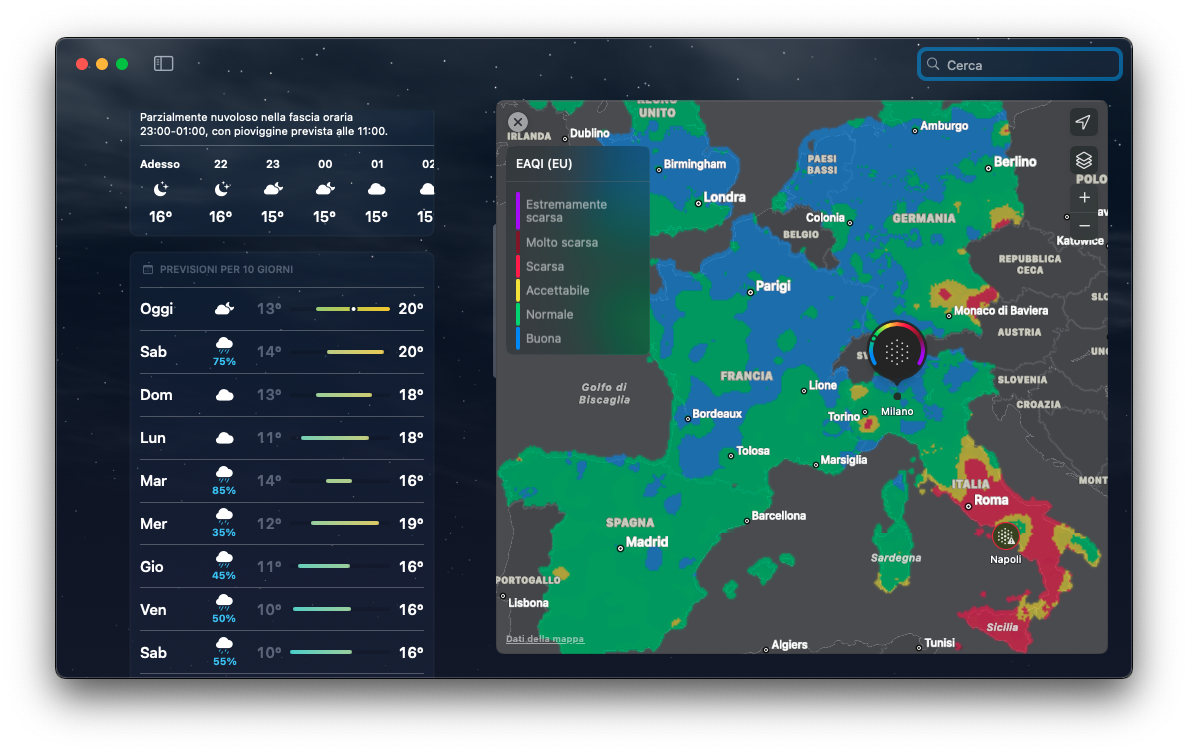Click the Buona legend entry
This screenshot has height=752, width=1188.
click(543, 339)
